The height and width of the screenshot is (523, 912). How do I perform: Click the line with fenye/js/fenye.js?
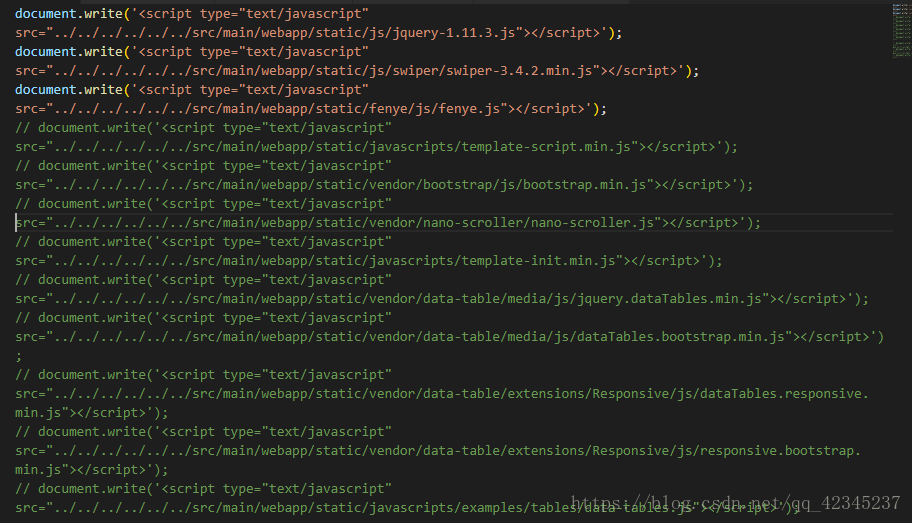(311, 109)
